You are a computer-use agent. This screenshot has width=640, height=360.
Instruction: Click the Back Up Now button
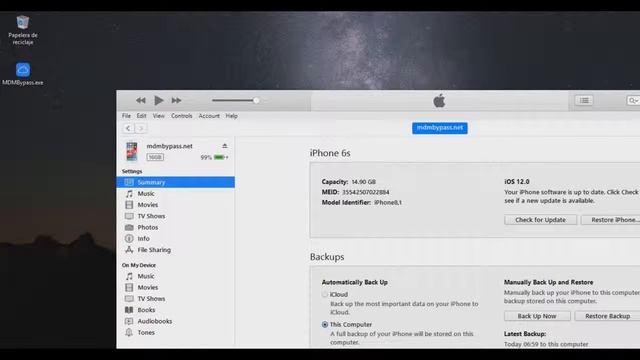point(537,316)
